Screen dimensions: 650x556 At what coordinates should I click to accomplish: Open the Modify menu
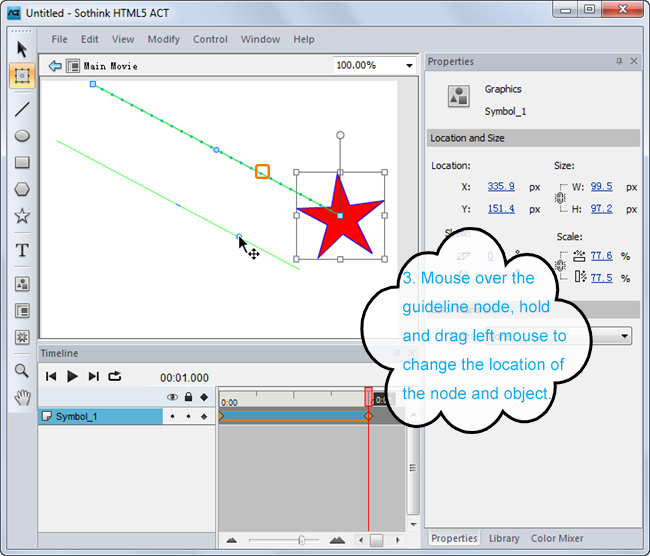(x=164, y=39)
